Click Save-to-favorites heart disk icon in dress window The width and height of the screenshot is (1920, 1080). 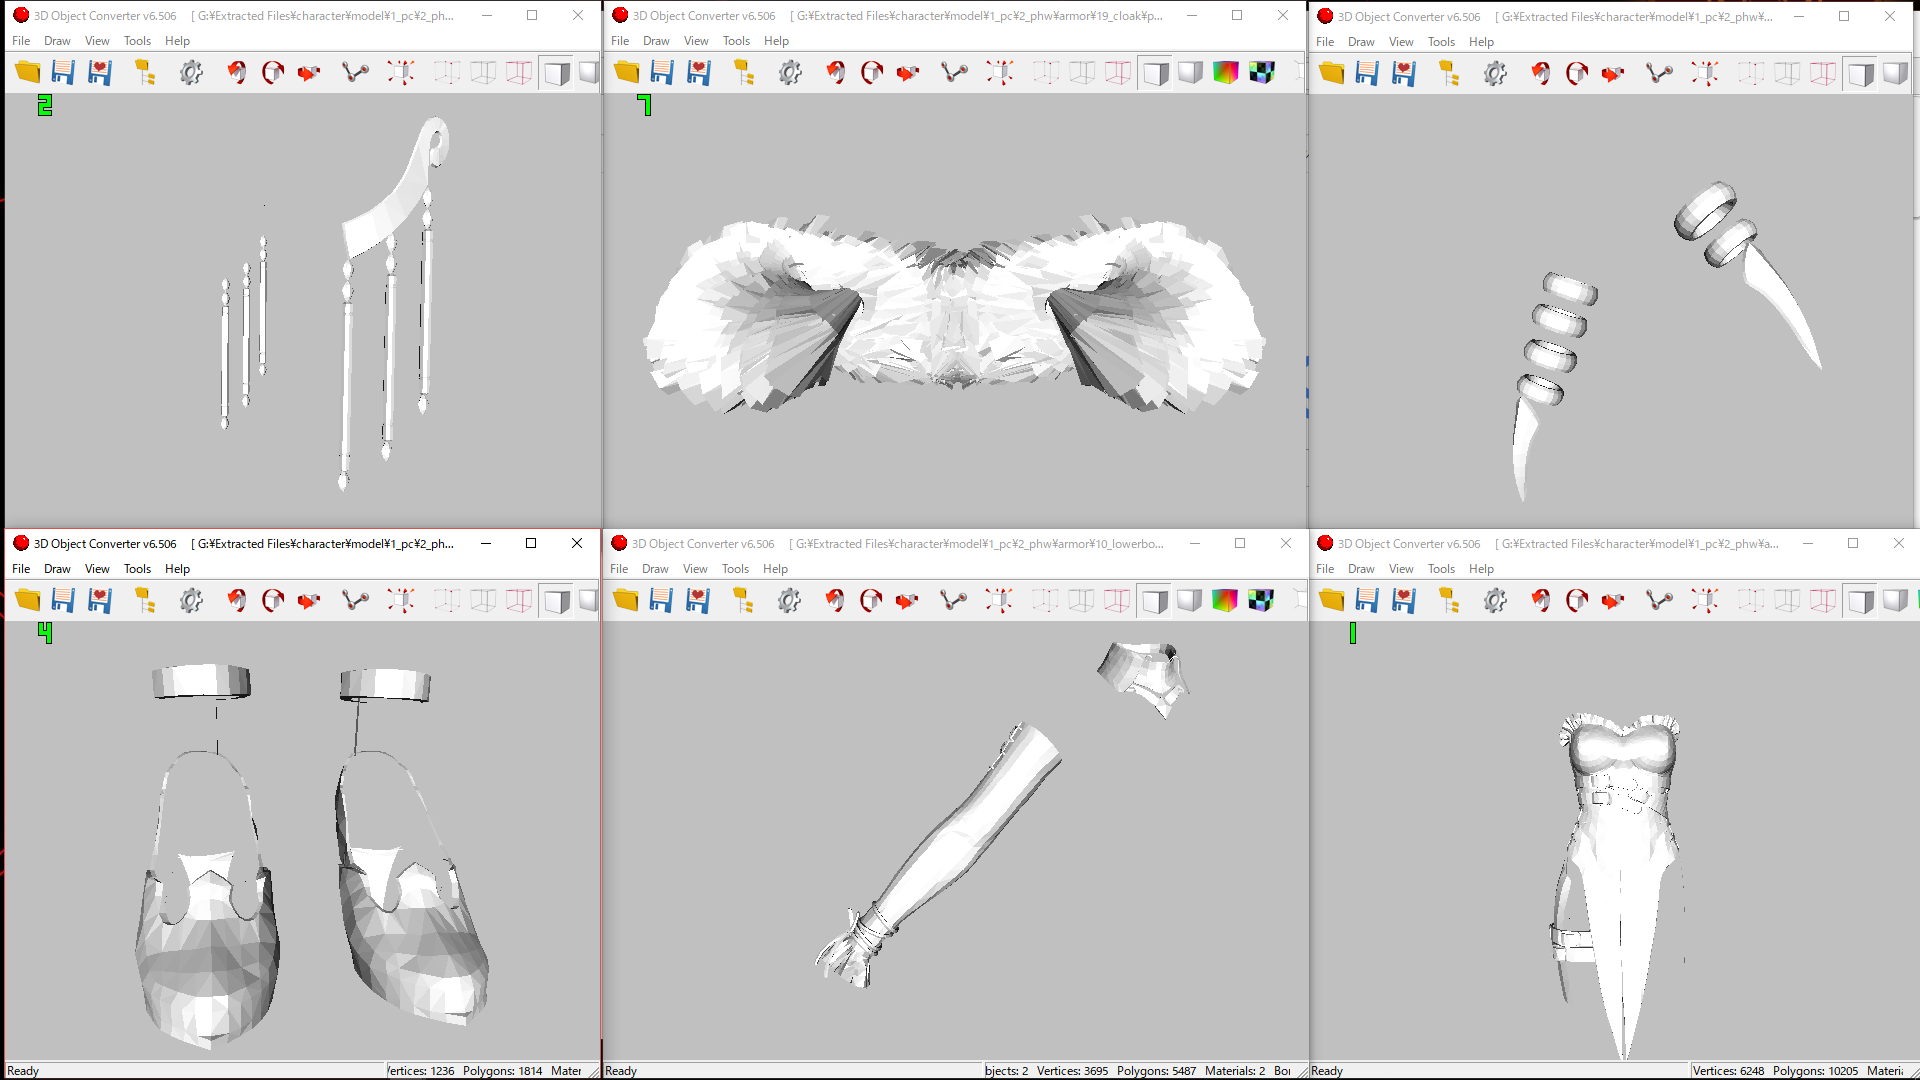(1404, 600)
